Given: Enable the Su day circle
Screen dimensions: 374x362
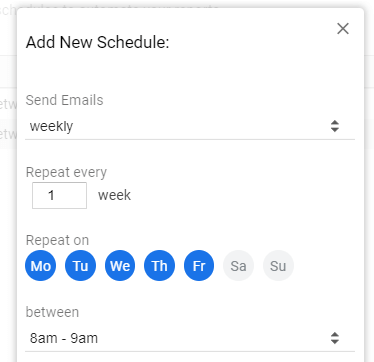Looking at the screenshot, I should pos(278,266).
